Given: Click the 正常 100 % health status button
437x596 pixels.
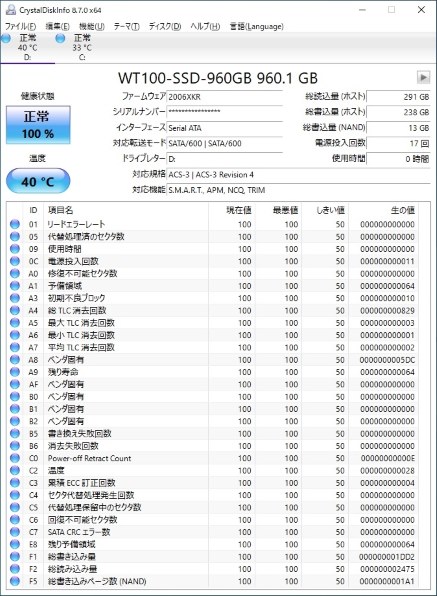Looking at the screenshot, I should 38,125.
